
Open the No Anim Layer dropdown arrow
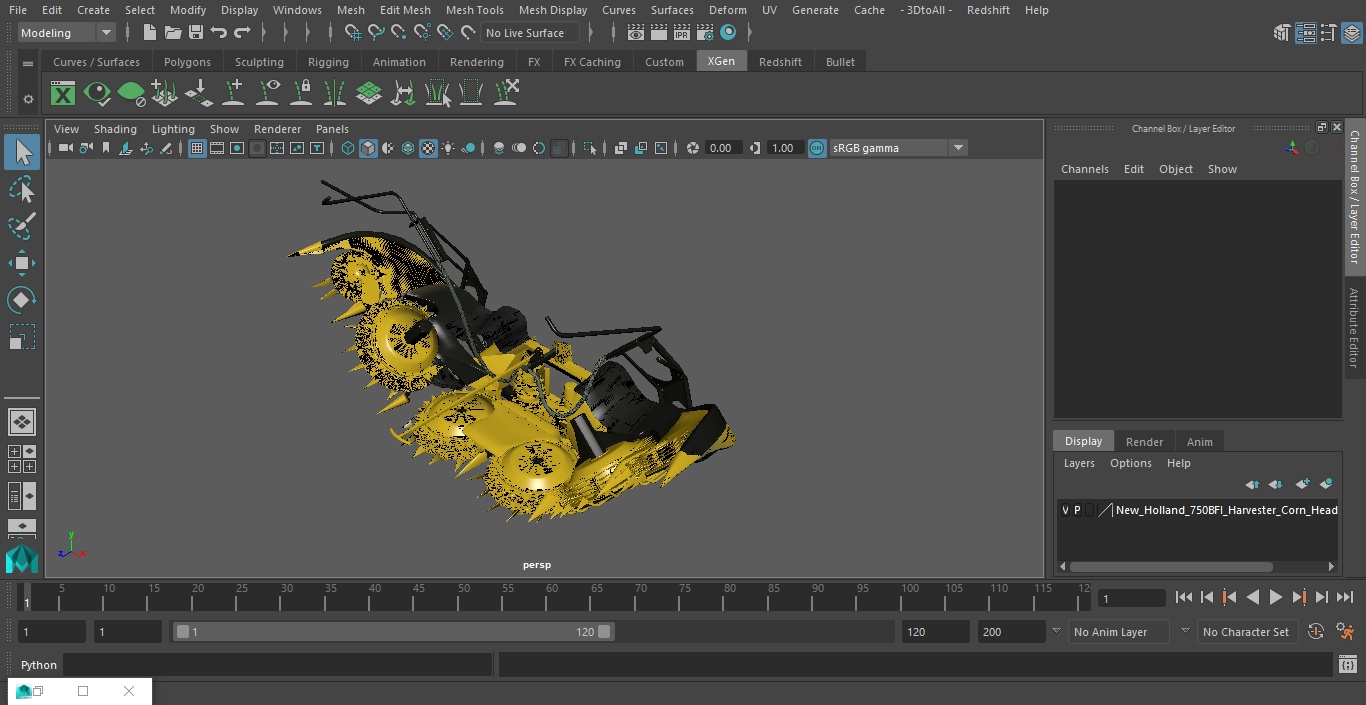click(1056, 632)
